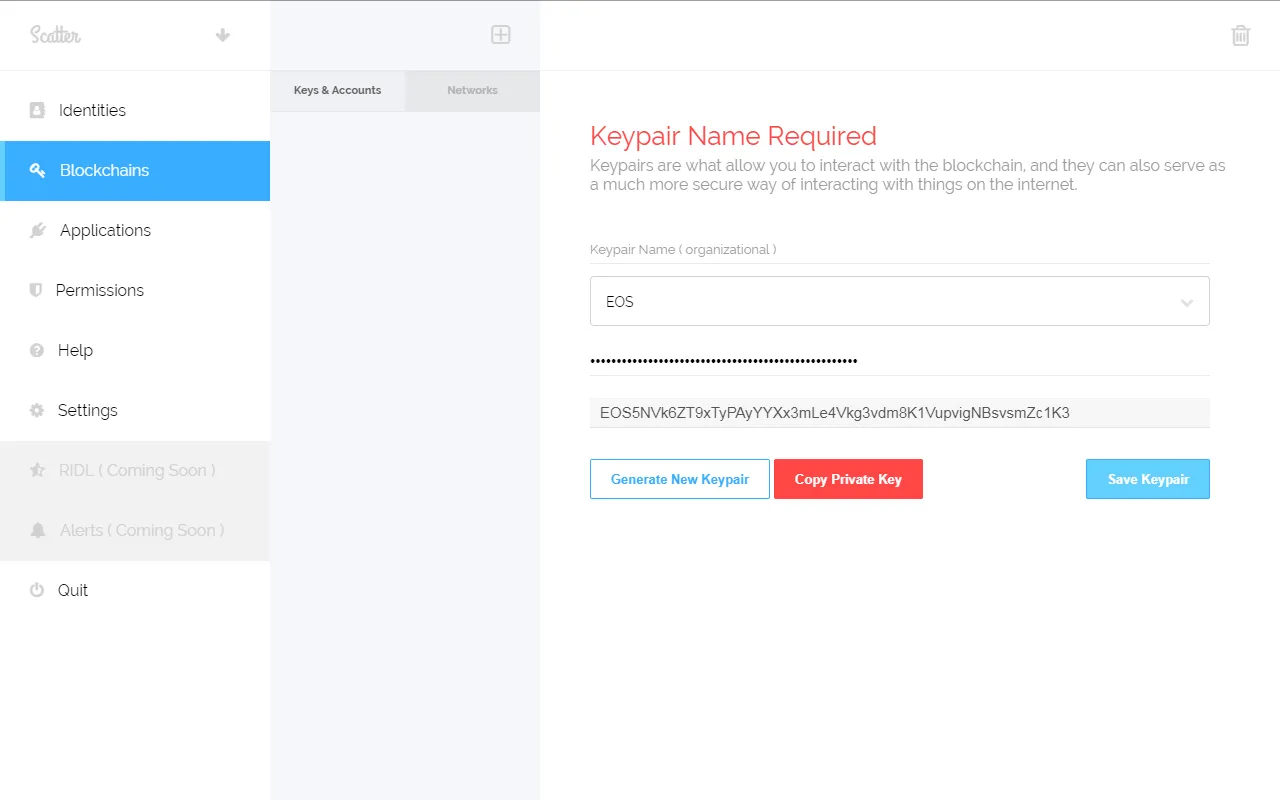Screen dimensions: 1280x800
Task: Open the Help page label
Action: 75,350
